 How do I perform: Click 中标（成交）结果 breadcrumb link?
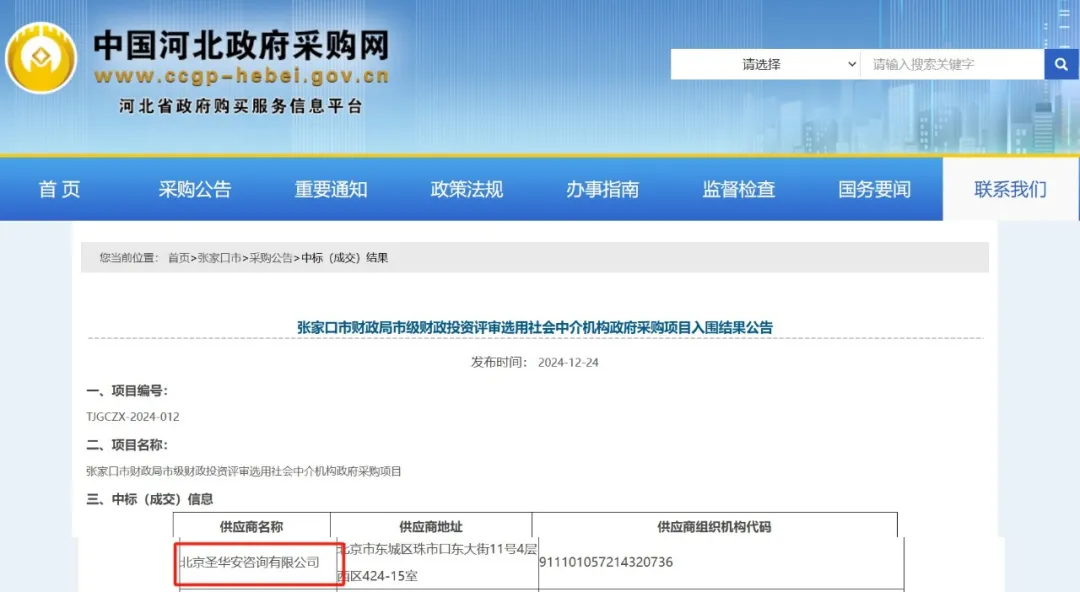[x=345, y=258]
